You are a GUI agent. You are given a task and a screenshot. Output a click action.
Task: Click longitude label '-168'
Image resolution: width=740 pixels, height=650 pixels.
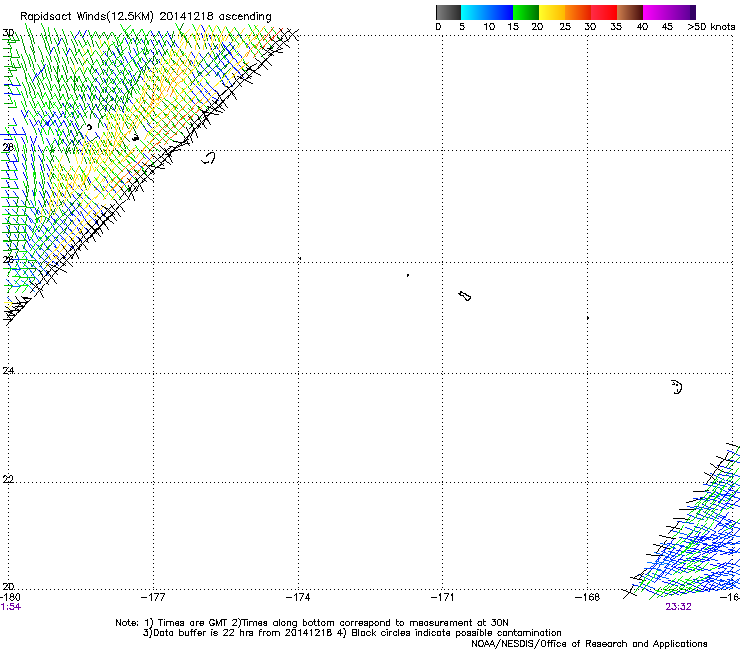588,597
